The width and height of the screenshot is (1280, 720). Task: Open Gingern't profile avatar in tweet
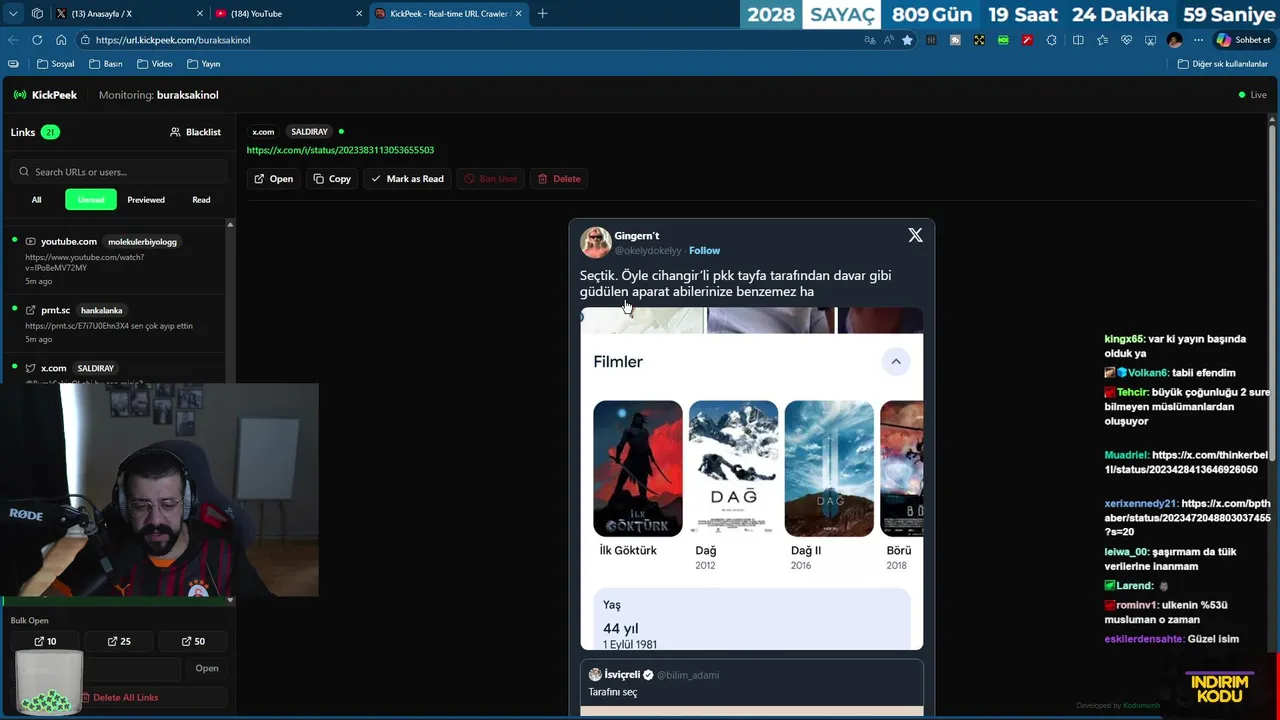(596, 242)
